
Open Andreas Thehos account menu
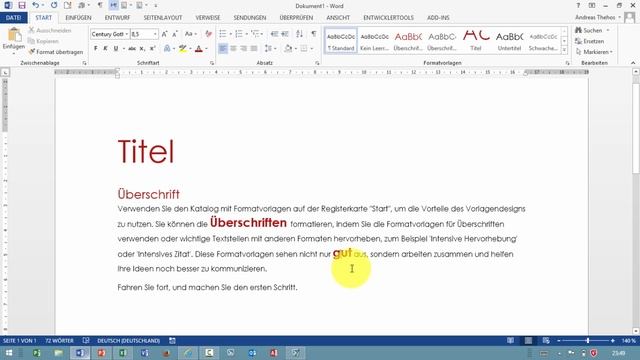pyautogui.click(x=598, y=18)
